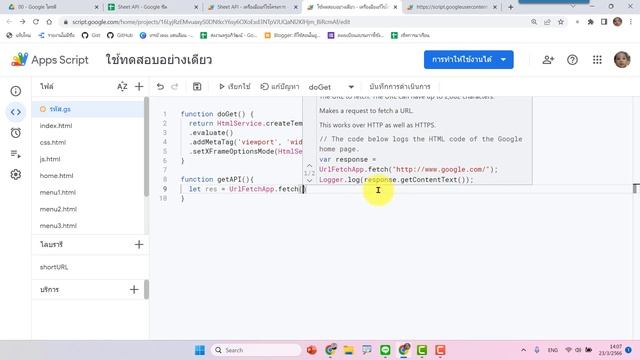Open File Explorer from the taskbar
The image size is (640, 360).
(x=348, y=350)
